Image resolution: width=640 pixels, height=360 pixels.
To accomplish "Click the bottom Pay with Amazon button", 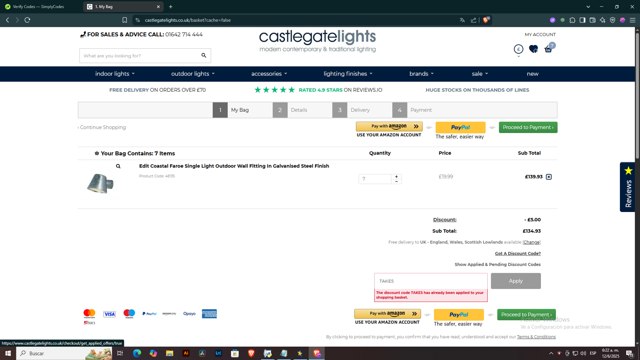I will [387, 314].
